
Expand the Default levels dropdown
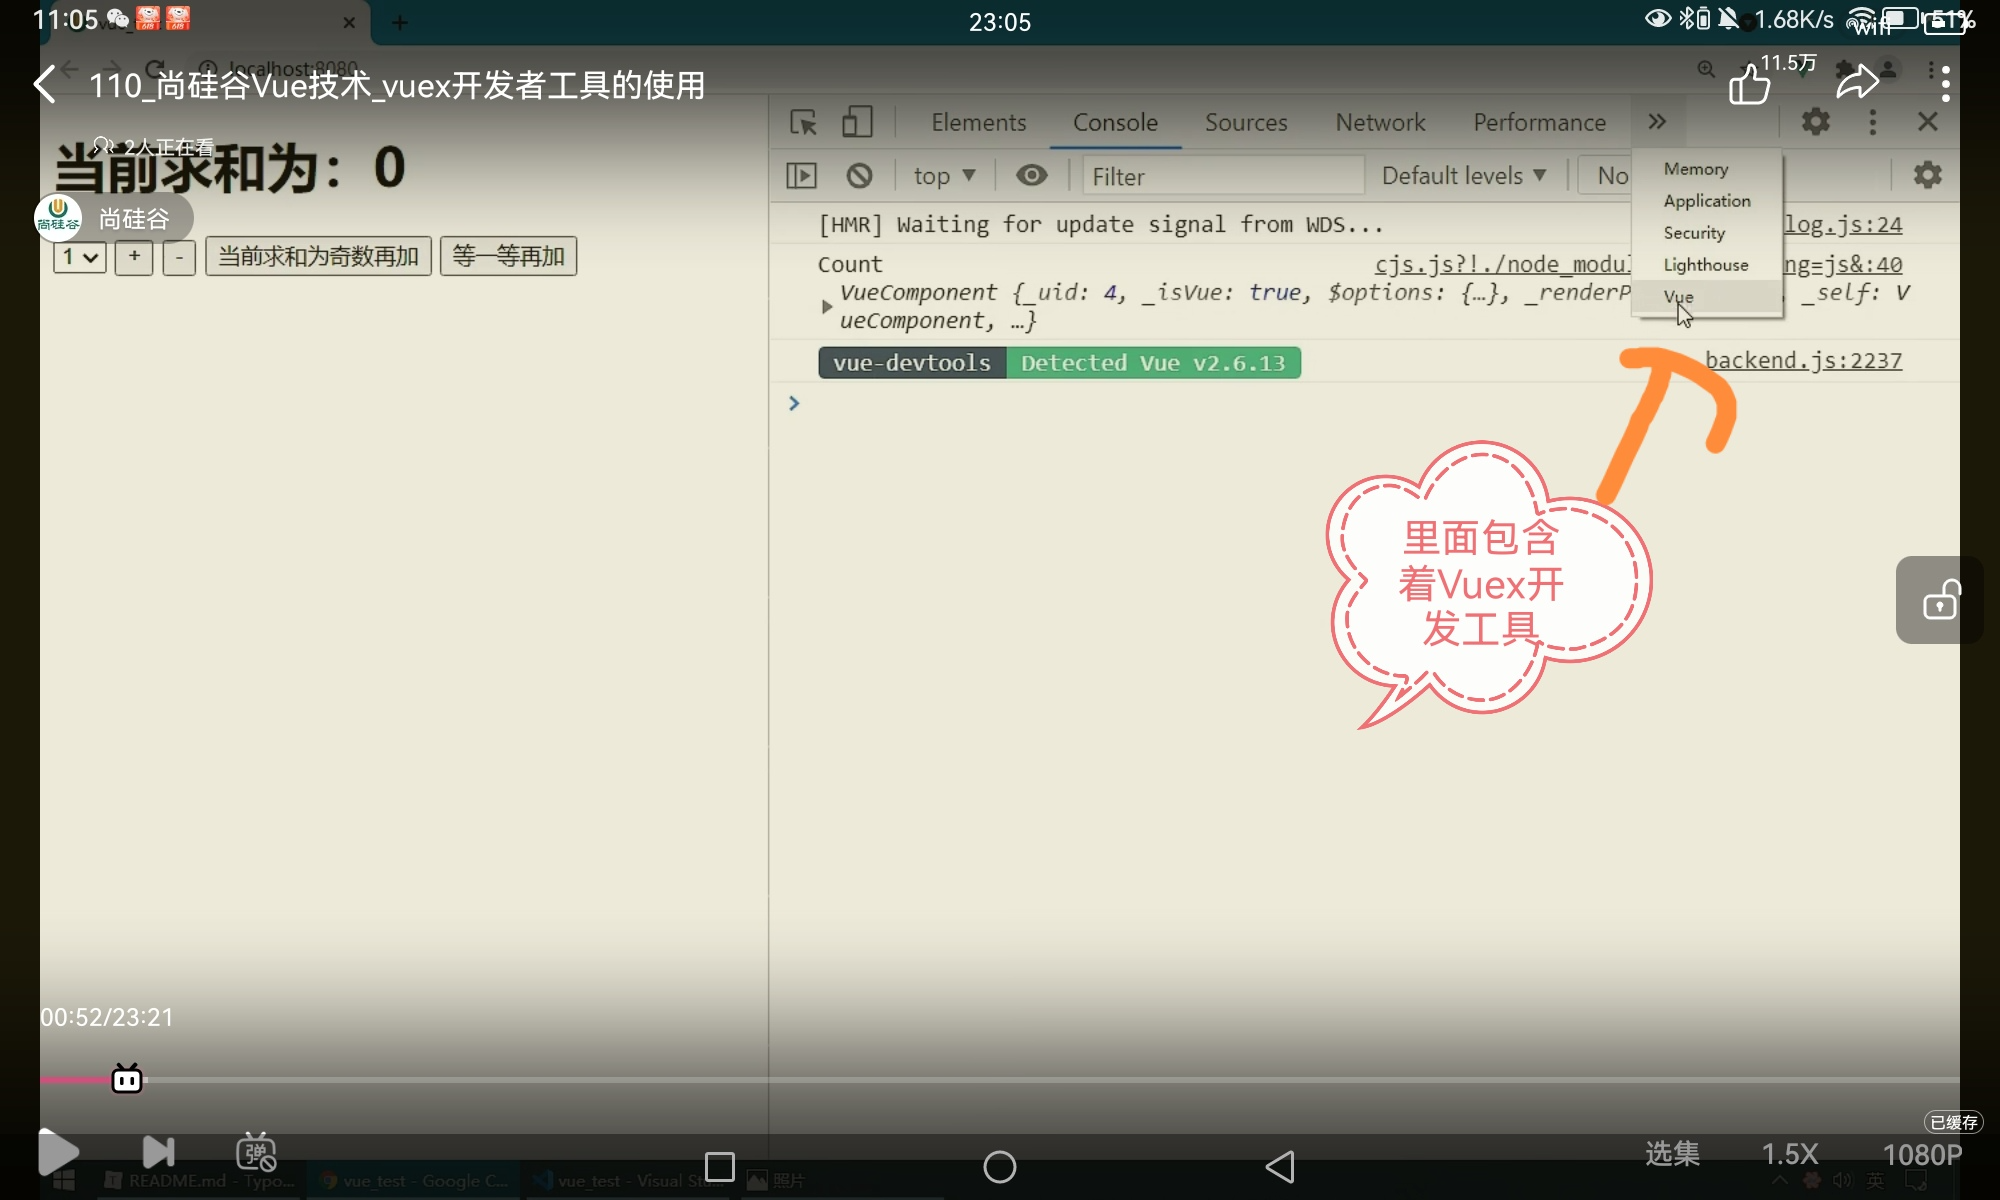click(1463, 176)
